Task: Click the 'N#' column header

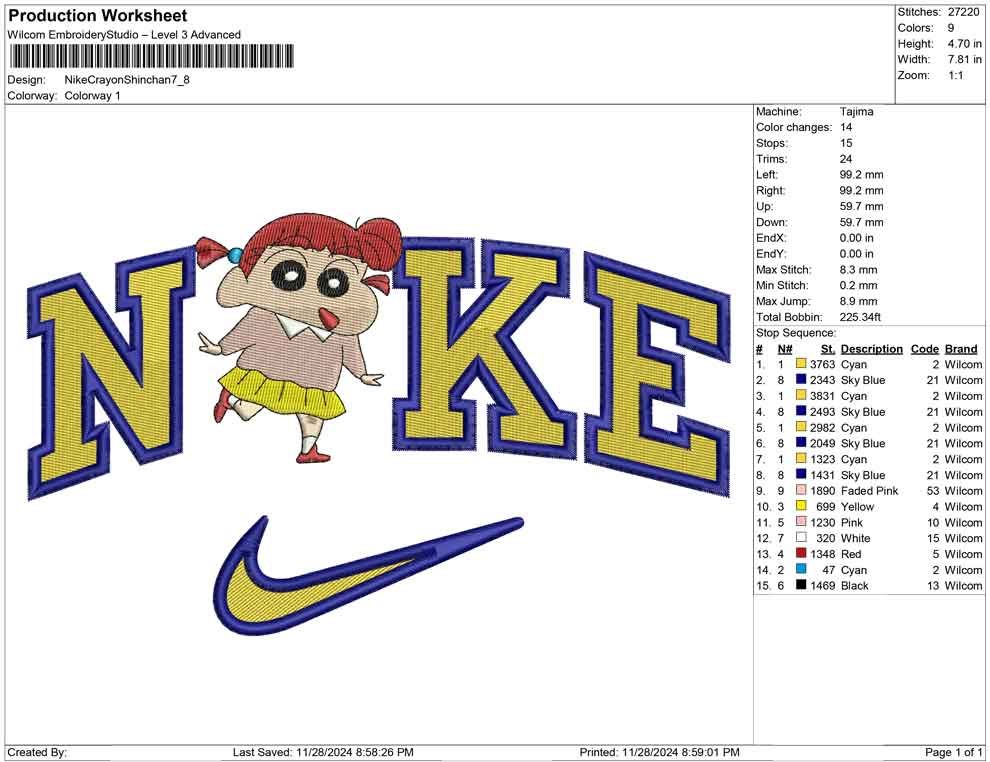Action: [785, 348]
